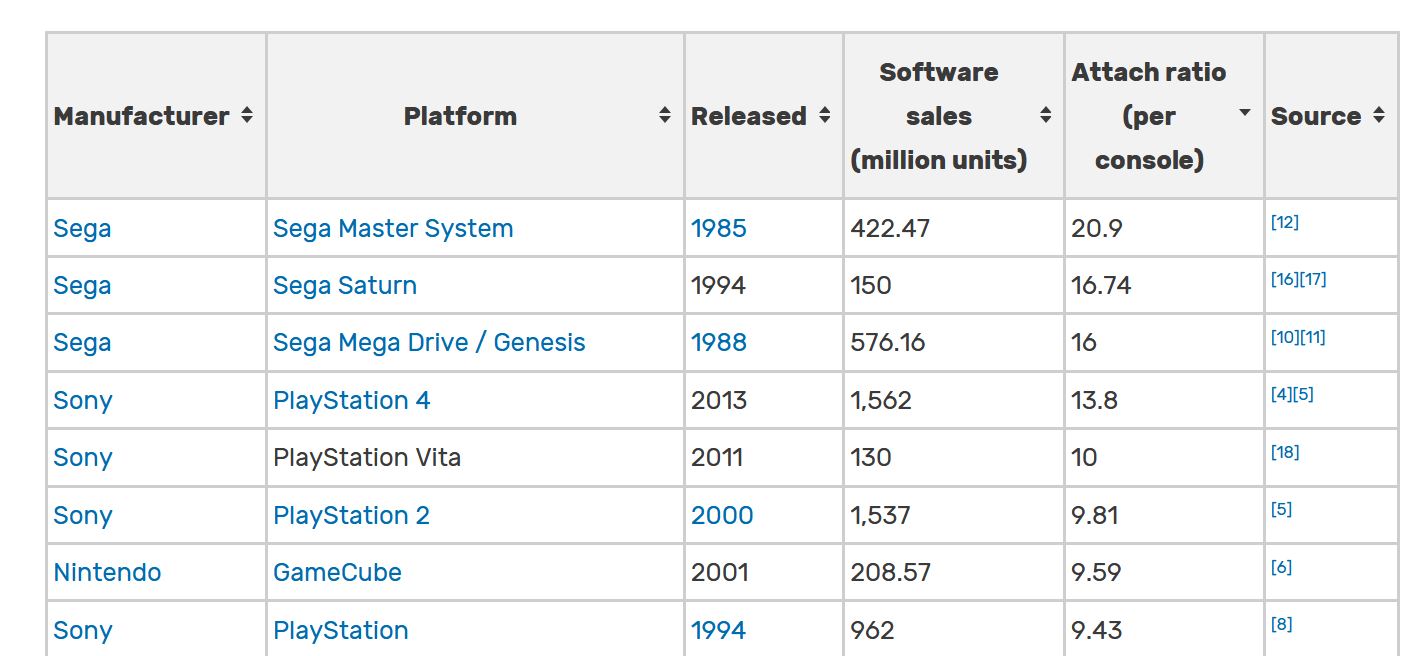Select the 9.81 attach ratio cell
1409x656 pixels.
point(1164,515)
